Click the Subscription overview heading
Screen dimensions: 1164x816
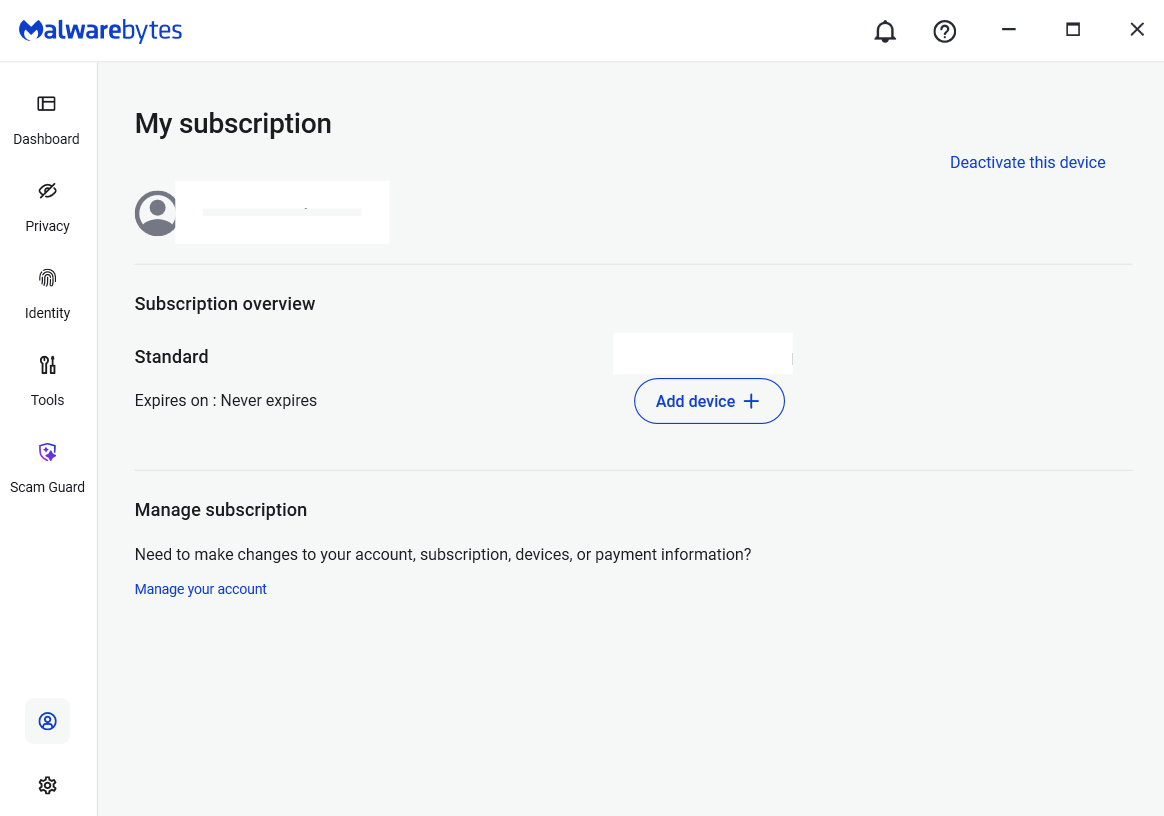click(225, 304)
